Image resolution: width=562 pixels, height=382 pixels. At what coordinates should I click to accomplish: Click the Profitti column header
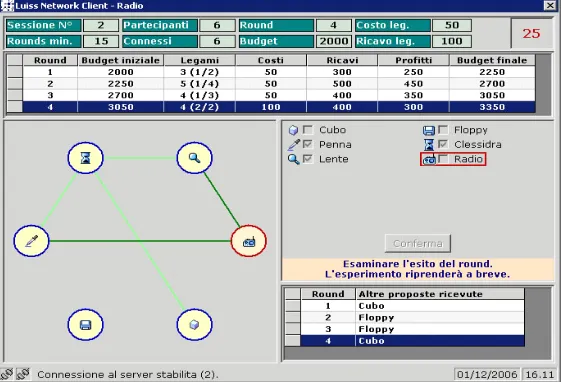[x=414, y=60]
